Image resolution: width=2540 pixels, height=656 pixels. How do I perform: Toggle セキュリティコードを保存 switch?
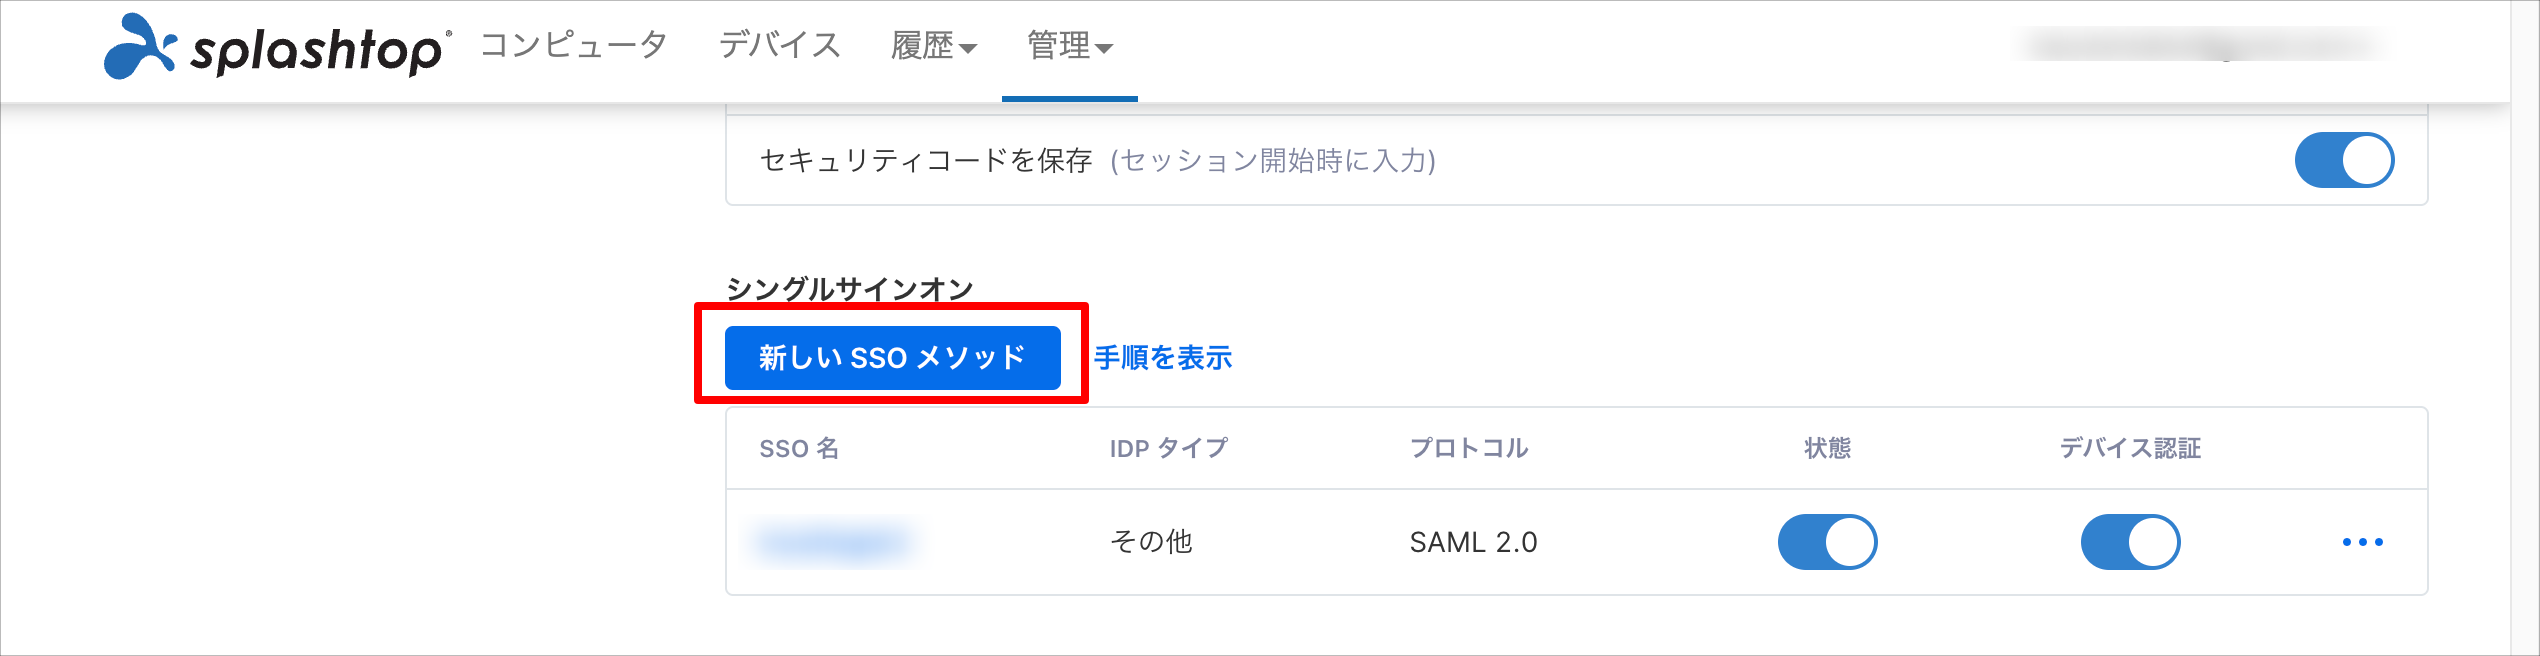point(2344,160)
